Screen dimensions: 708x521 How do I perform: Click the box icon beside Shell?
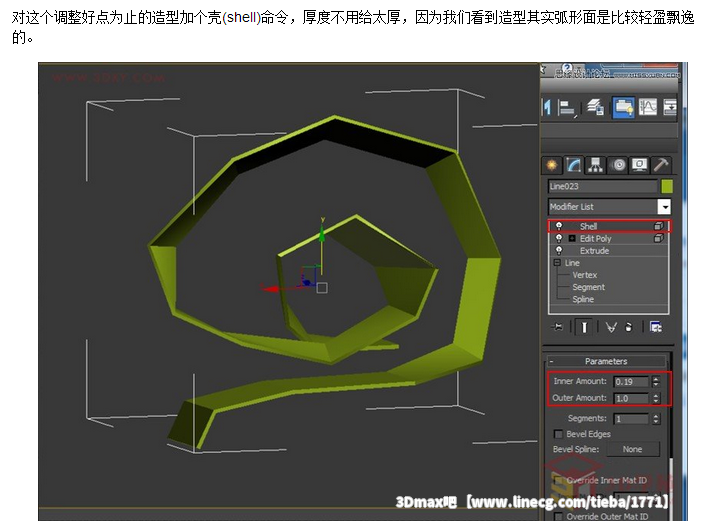pyautogui.click(x=658, y=226)
